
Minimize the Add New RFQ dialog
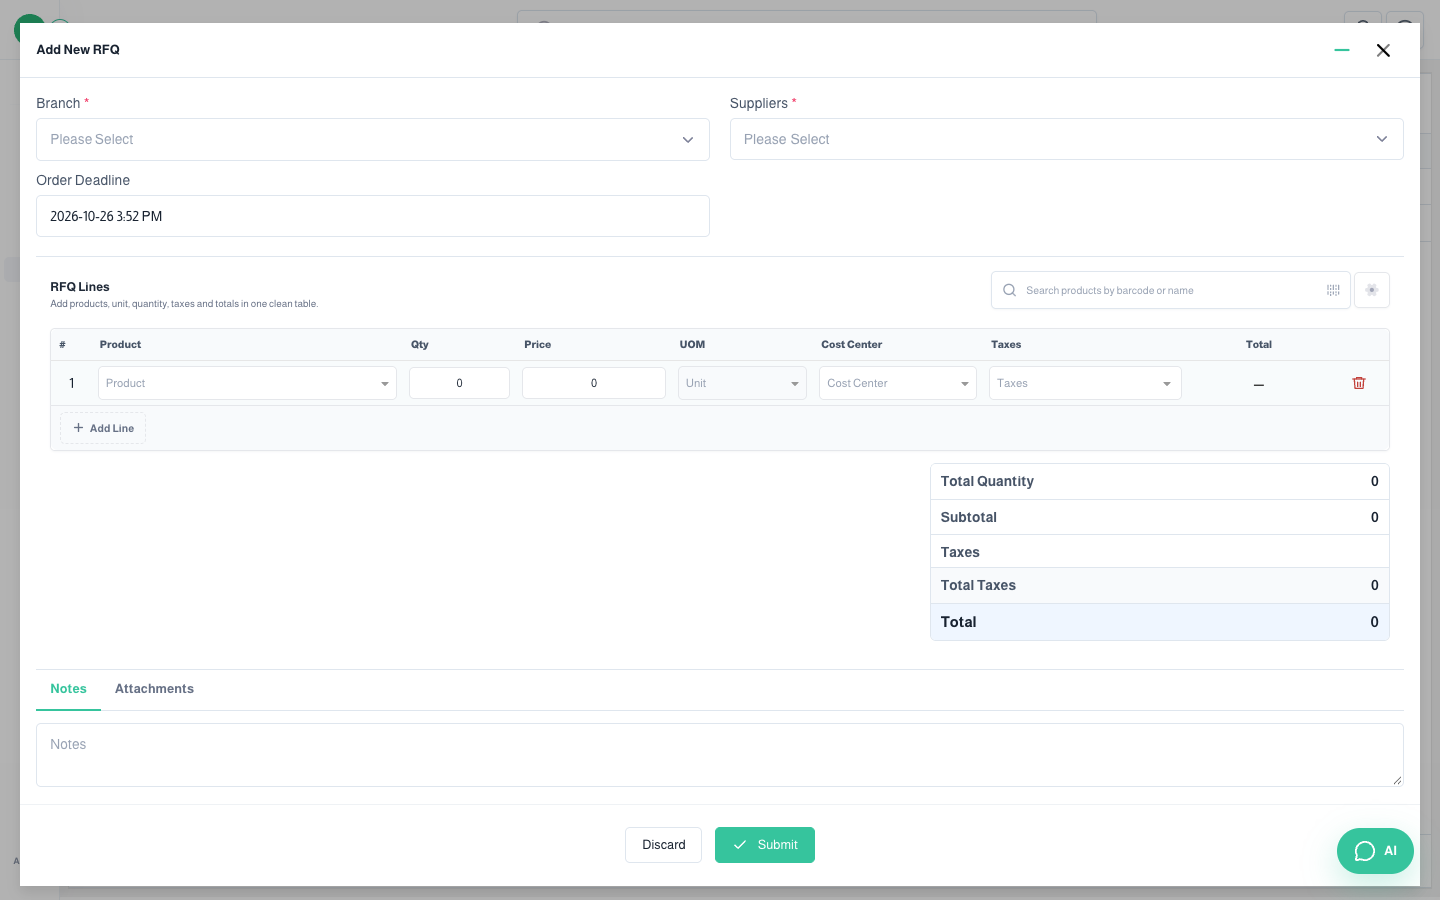1342,50
